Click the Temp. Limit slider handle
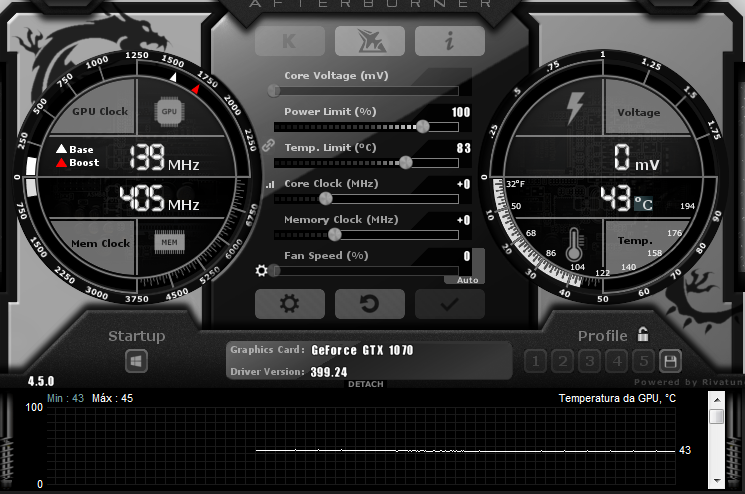Viewport: 745px width, 494px height. 406,162
